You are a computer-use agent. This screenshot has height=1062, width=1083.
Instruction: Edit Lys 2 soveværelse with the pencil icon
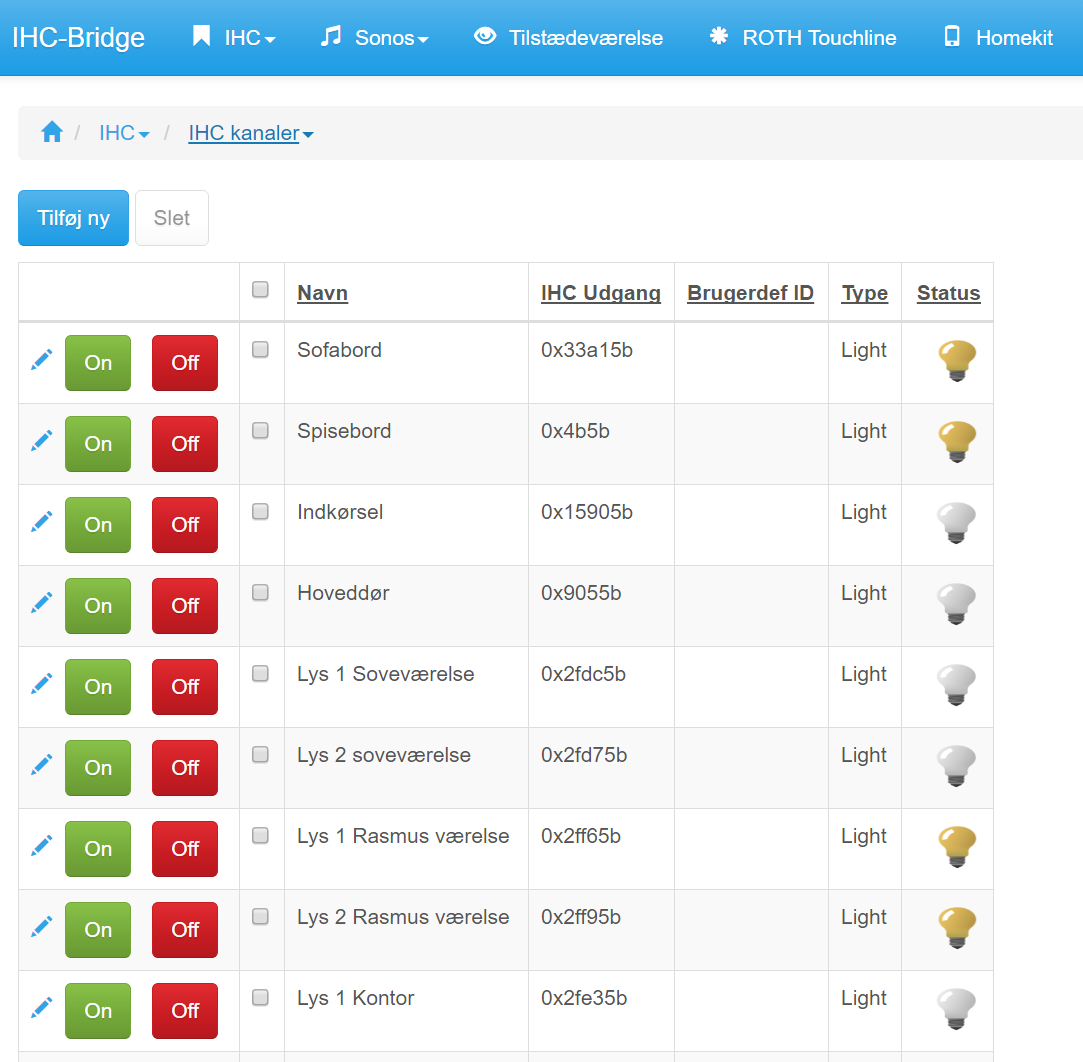coord(41,766)
